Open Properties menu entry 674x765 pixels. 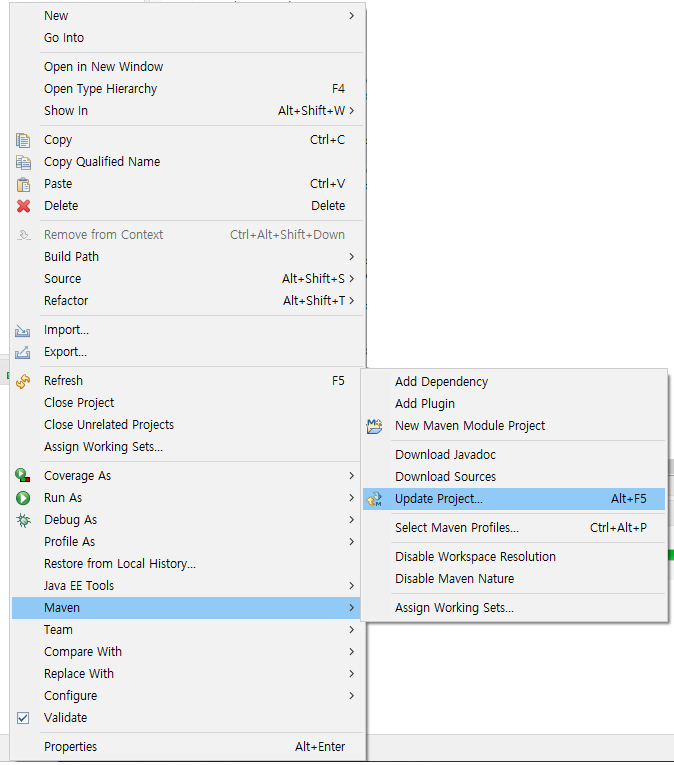coord(70,747)
